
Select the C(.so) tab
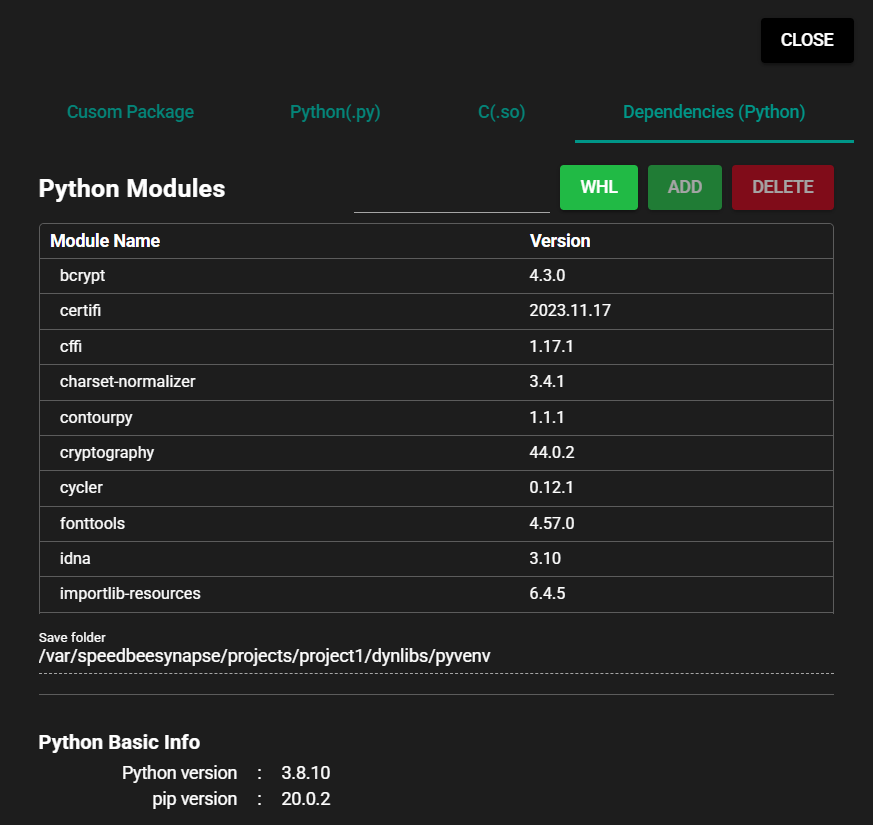(x=501, y=112)
